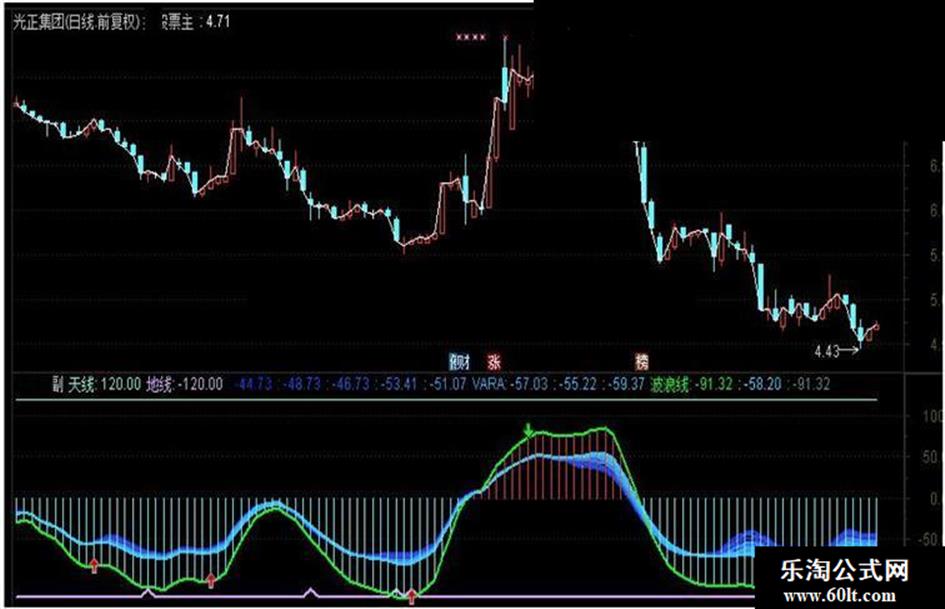Click the VARA: -57.03 indicator label
This screenshot has height=609, width=945.
pyautogui.click(x=510, y=384)
